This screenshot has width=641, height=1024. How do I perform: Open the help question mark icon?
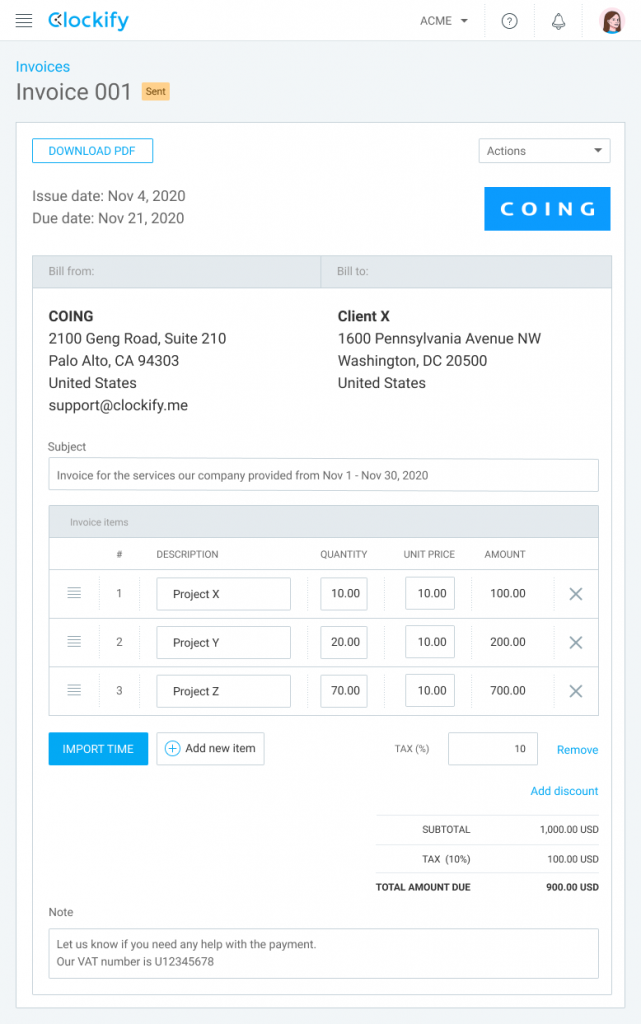(509, 21)
